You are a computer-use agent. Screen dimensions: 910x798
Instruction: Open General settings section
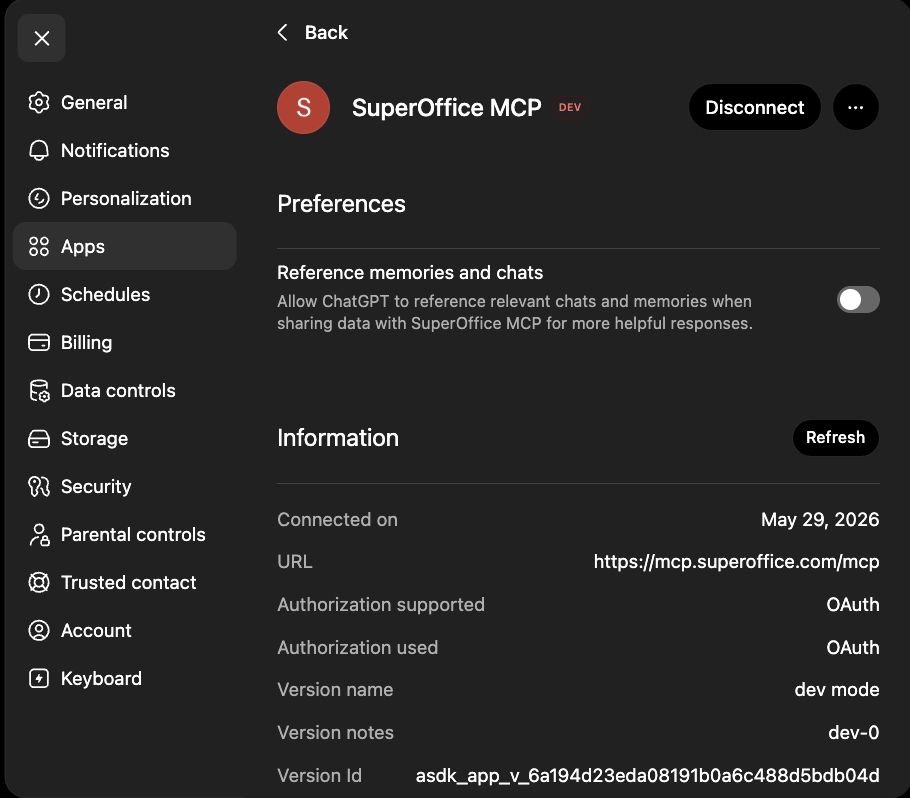click(x=125, y=103)
